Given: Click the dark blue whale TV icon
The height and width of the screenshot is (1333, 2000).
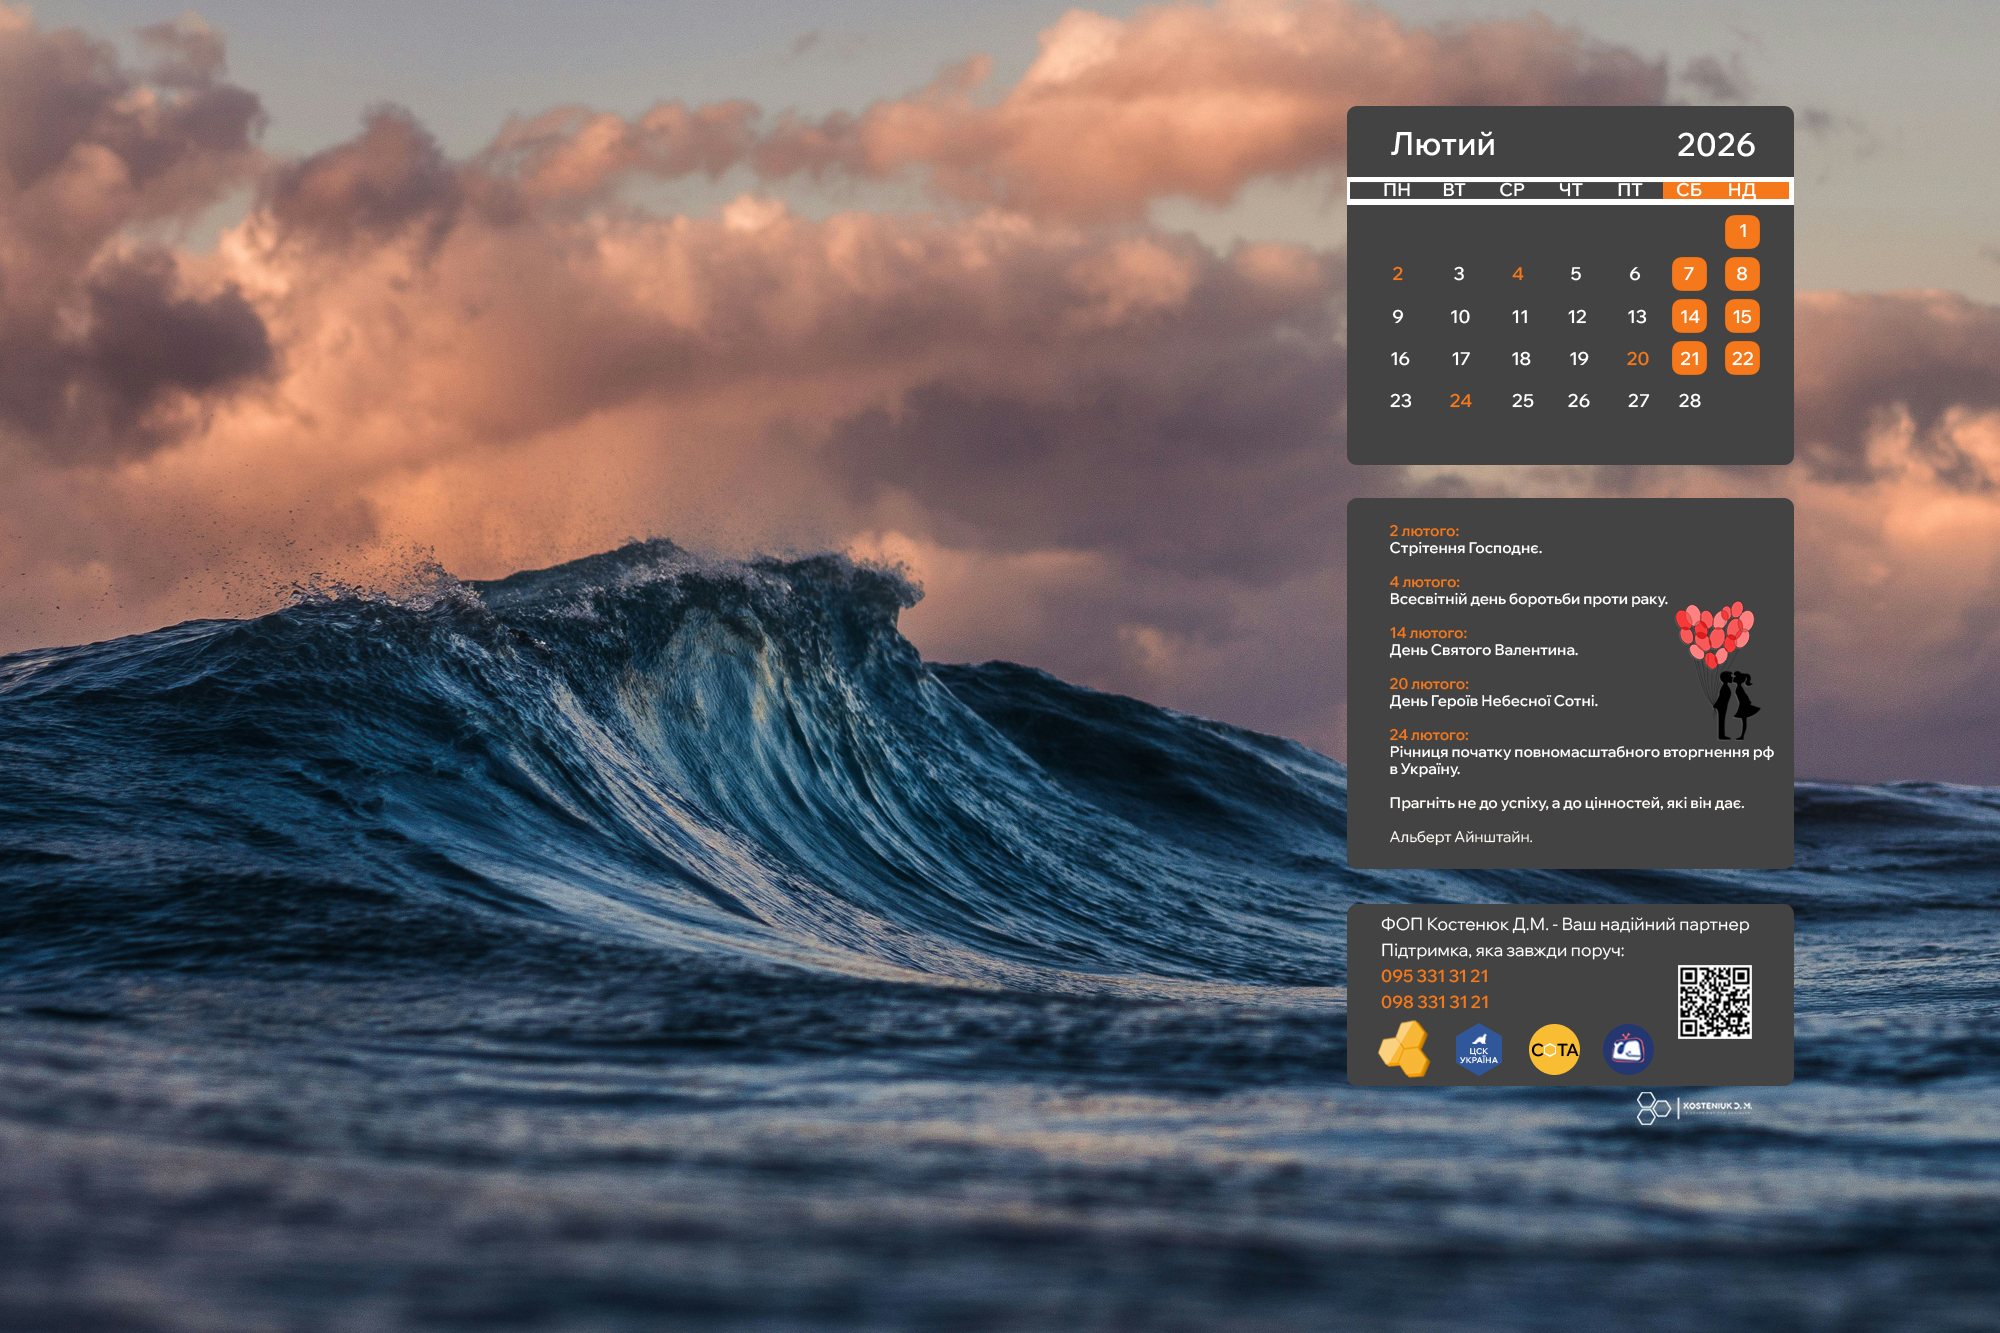Looking at the screenshot, I should [1628, 1050].
